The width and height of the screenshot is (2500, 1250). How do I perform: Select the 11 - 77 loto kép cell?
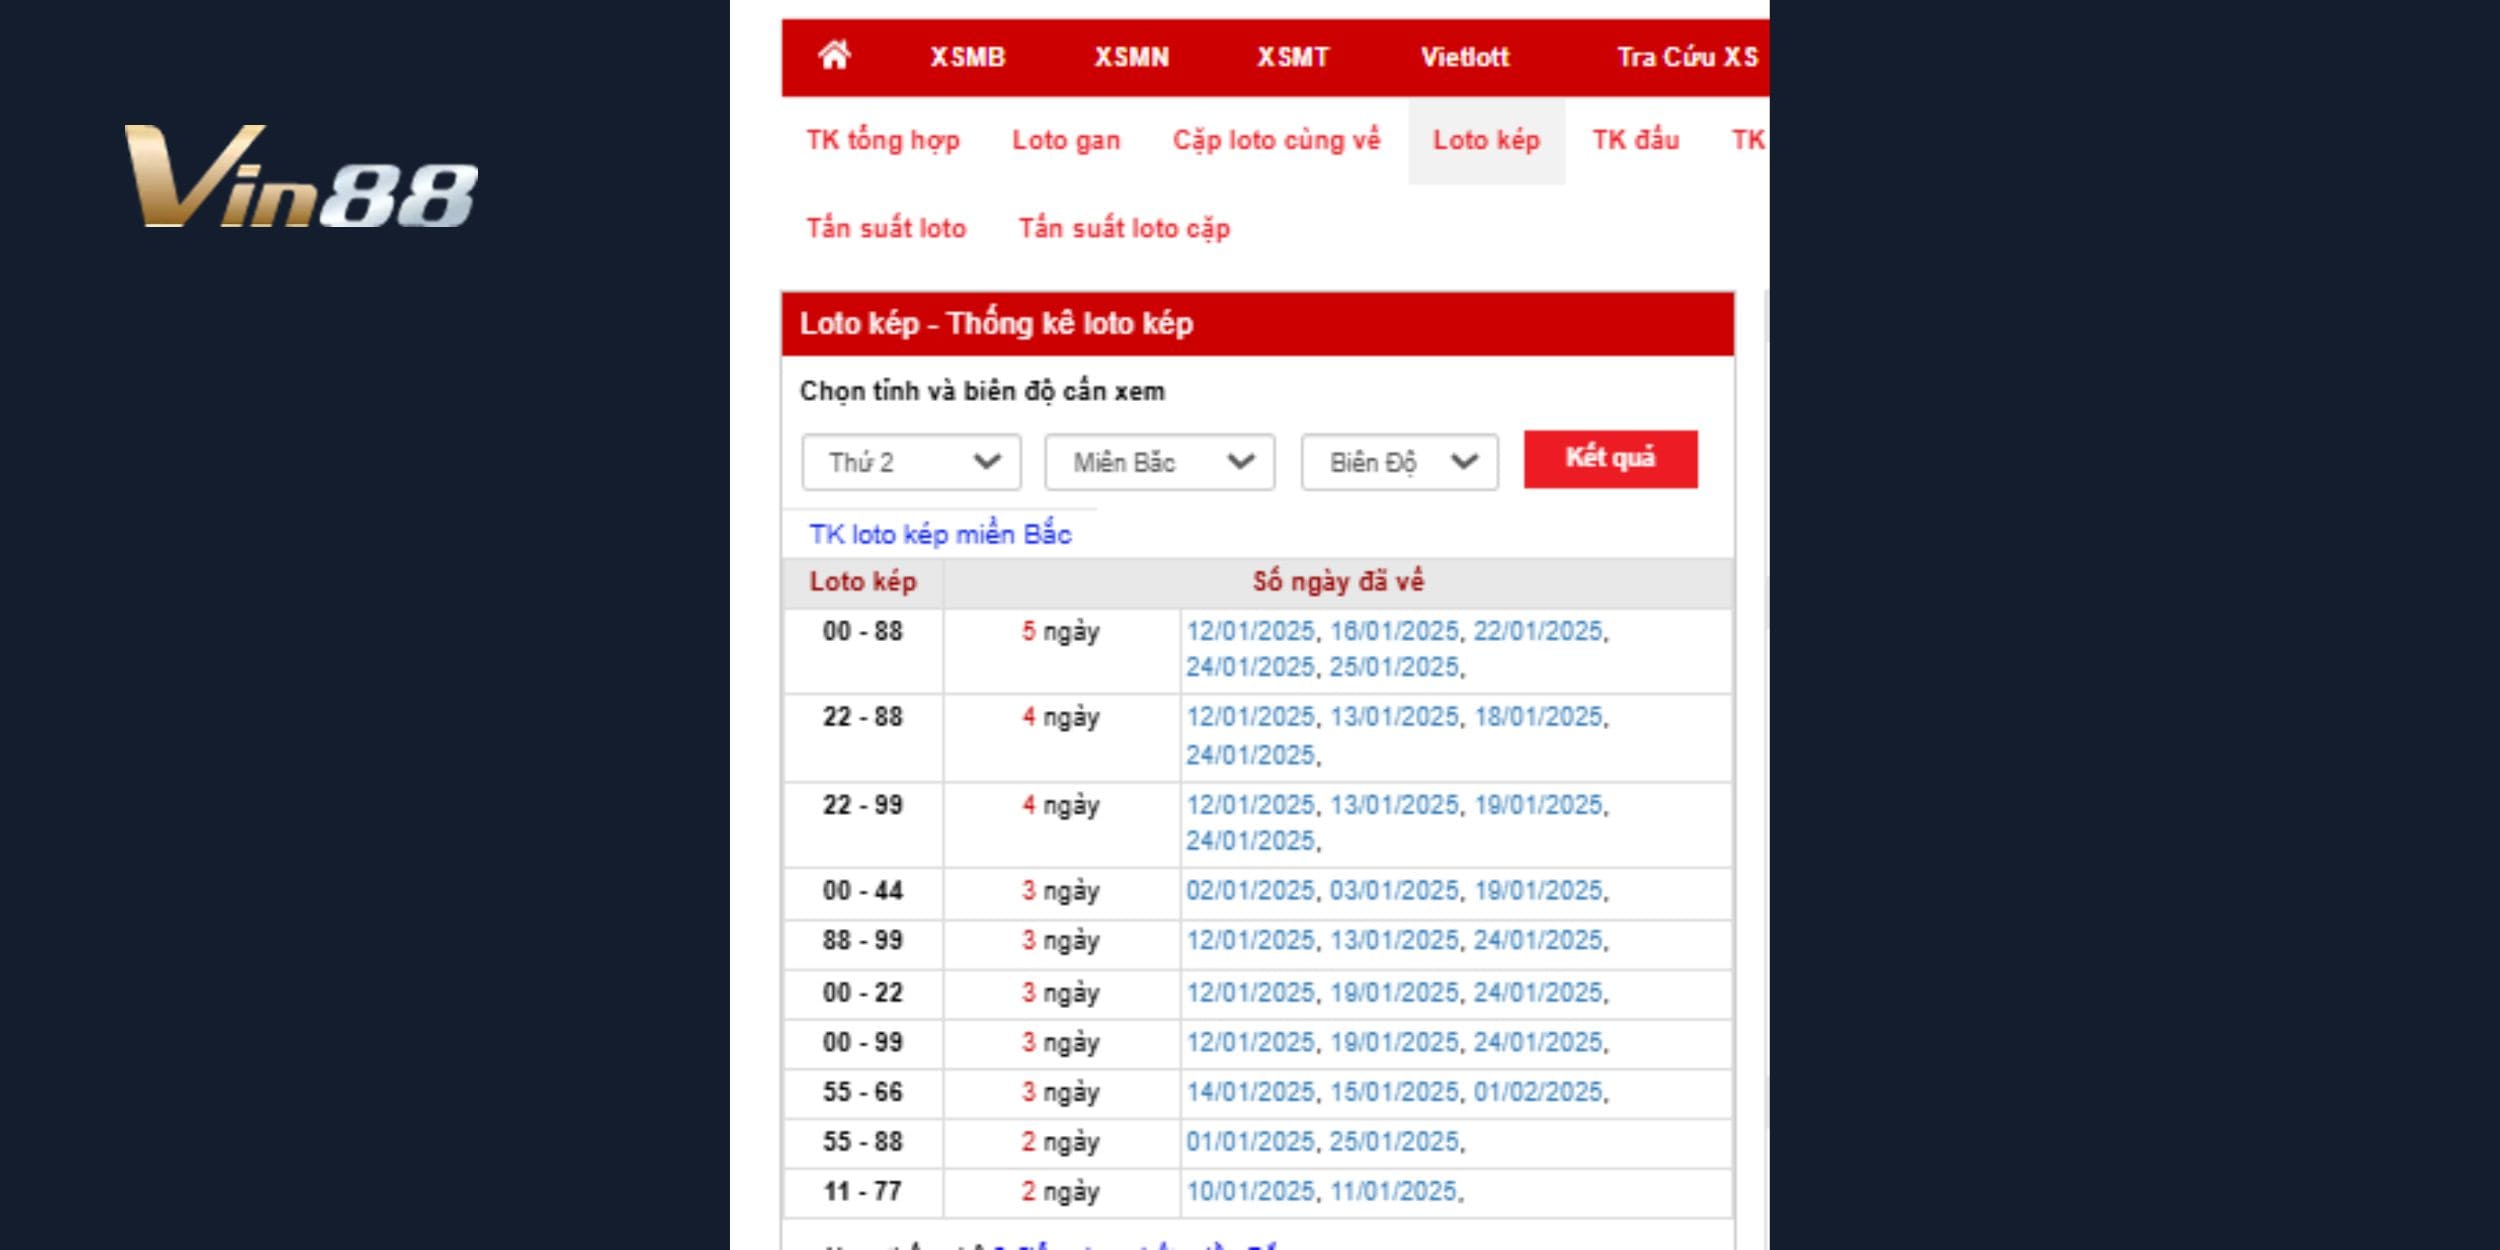(863, 1192)
